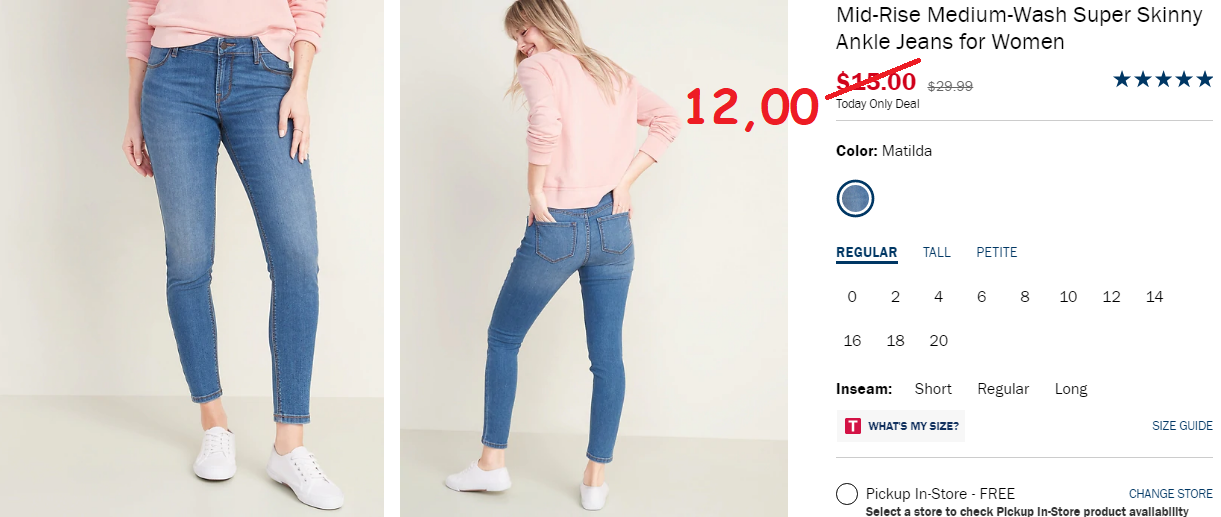The width and height of the screenshot is (1221, 517).
Task: Open the SIZE GUIDE link
Action: pos(1182,426)
